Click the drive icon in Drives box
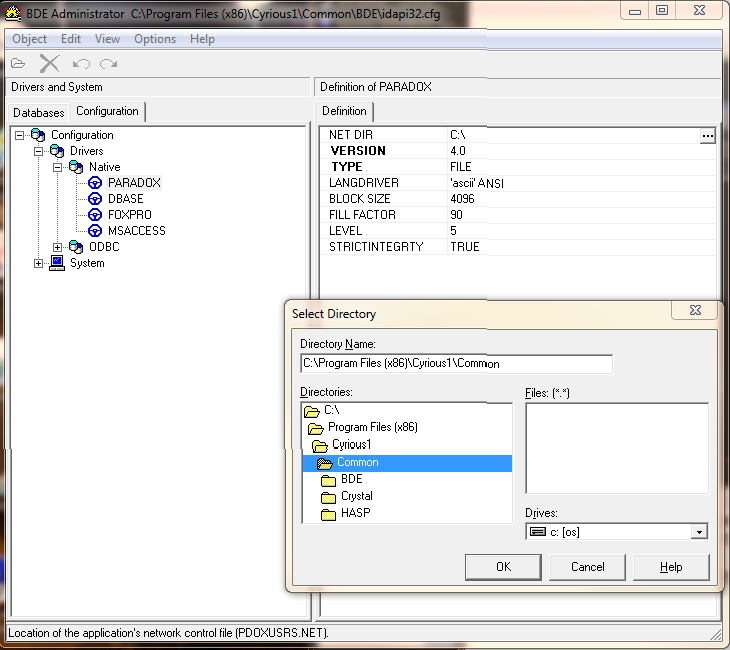The height and width of the screenshot is (650, 730). (538, 532)
